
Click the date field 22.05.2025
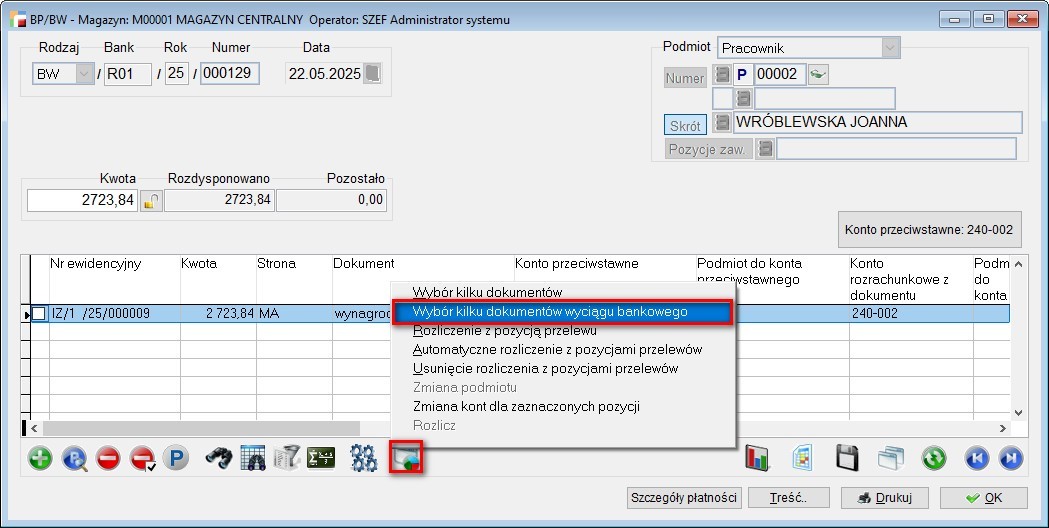pos(324,74)
